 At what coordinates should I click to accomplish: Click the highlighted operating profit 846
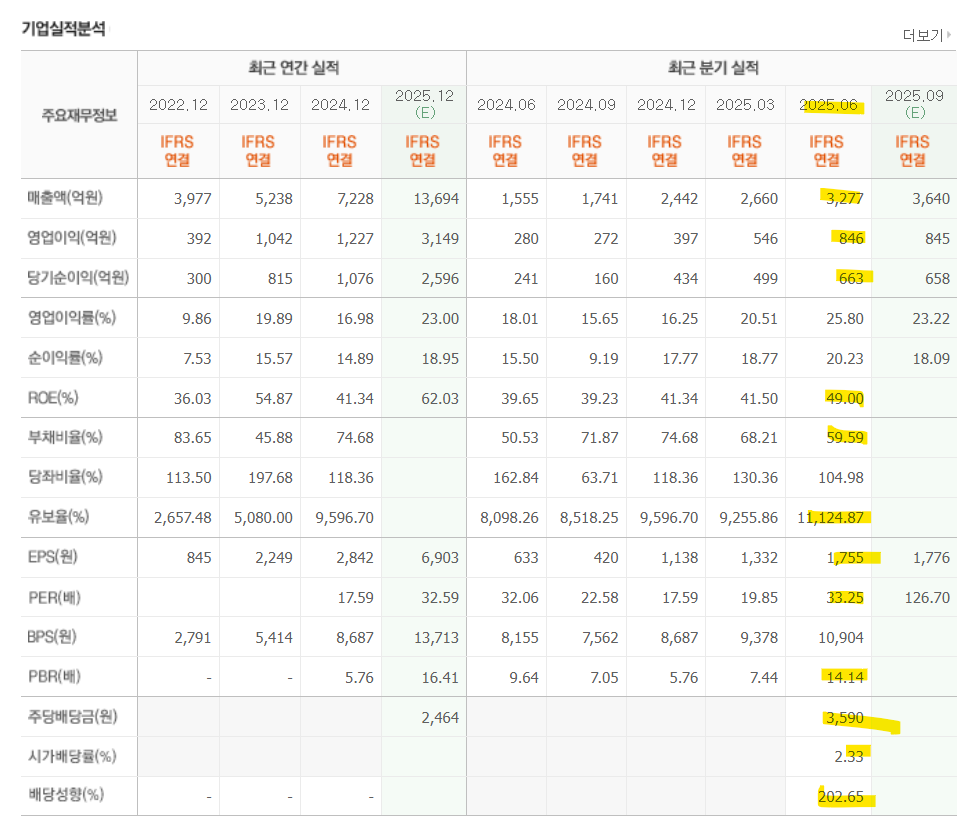point(851,239)
